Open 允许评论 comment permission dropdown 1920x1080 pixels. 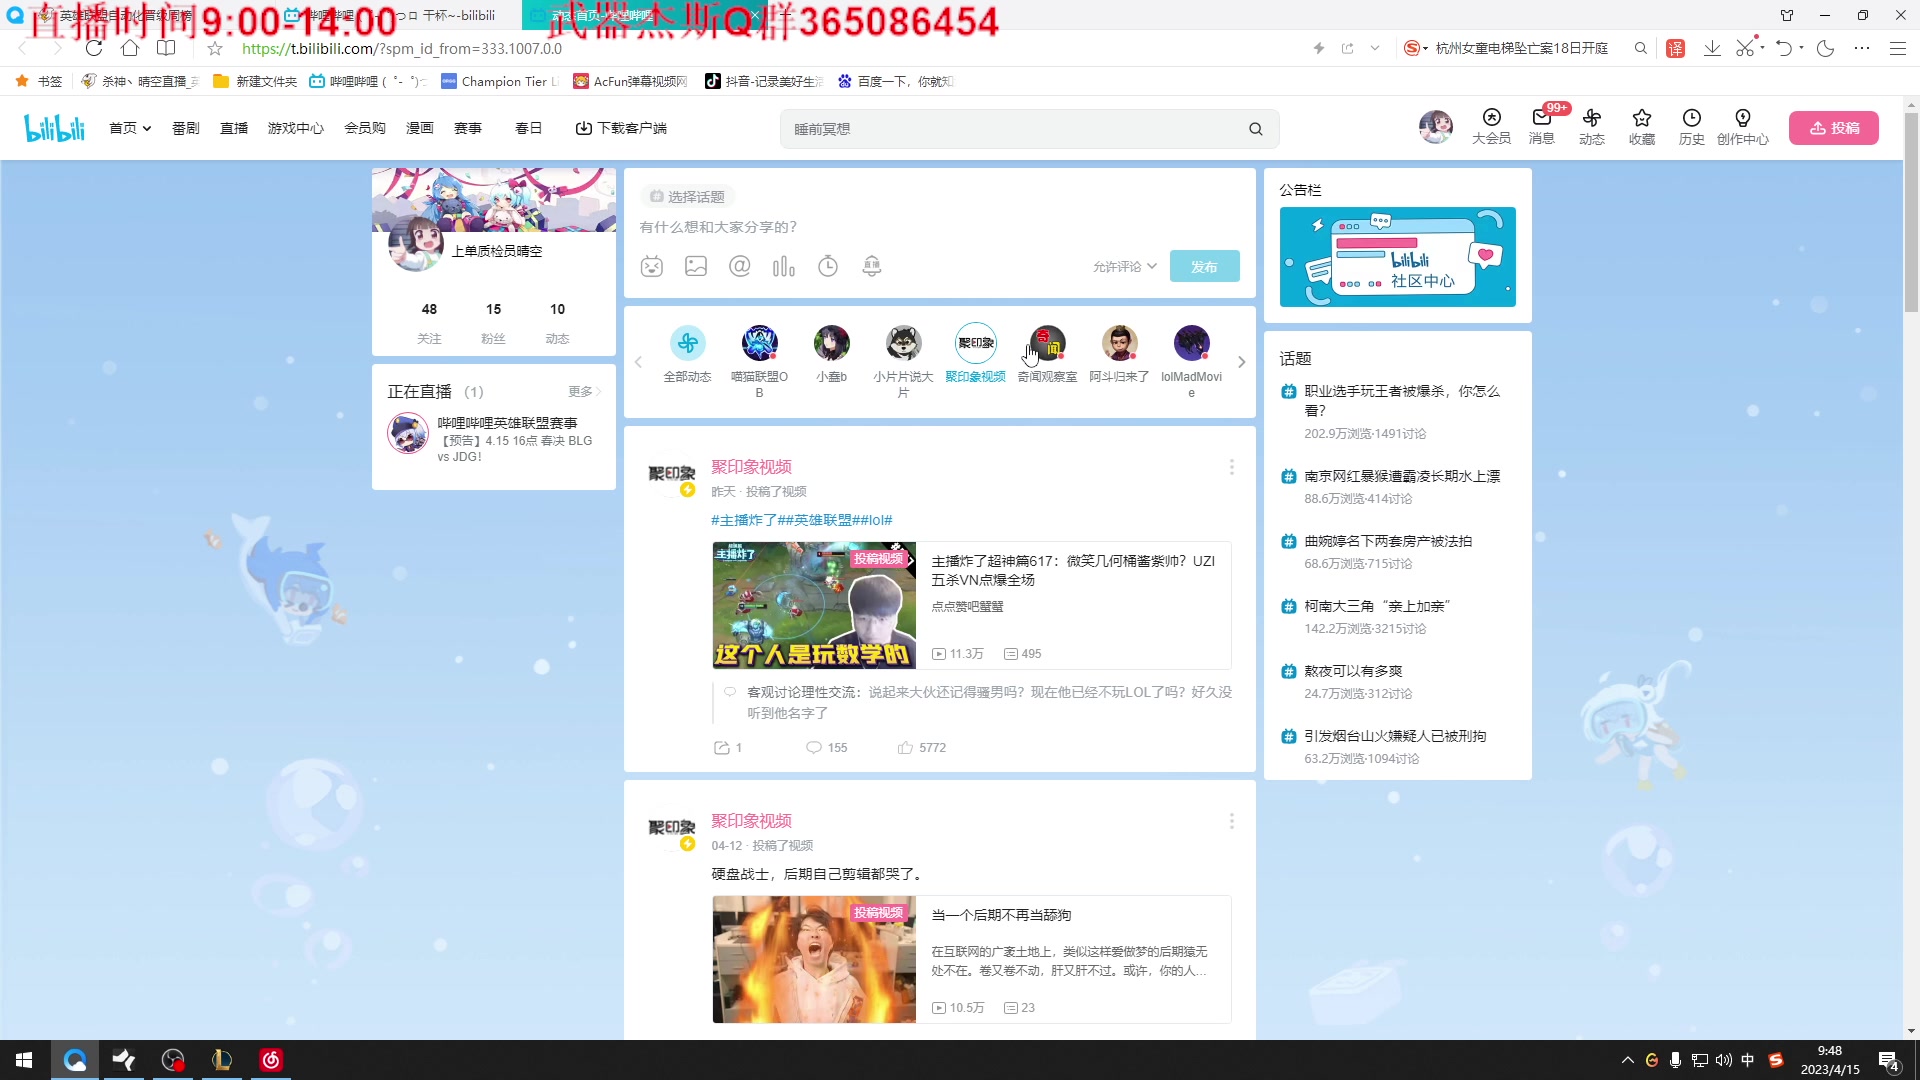pyautogui.click(x=1125, y=266)
